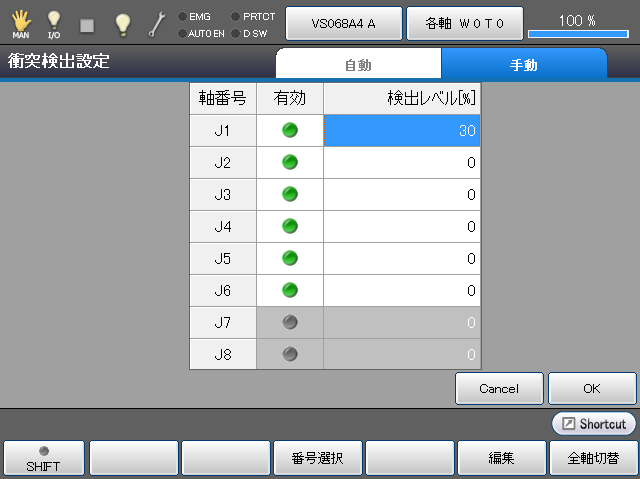The image size is (640, 479).
Task: Click the gray stop square icon
Action: click(x=87, y=24)
